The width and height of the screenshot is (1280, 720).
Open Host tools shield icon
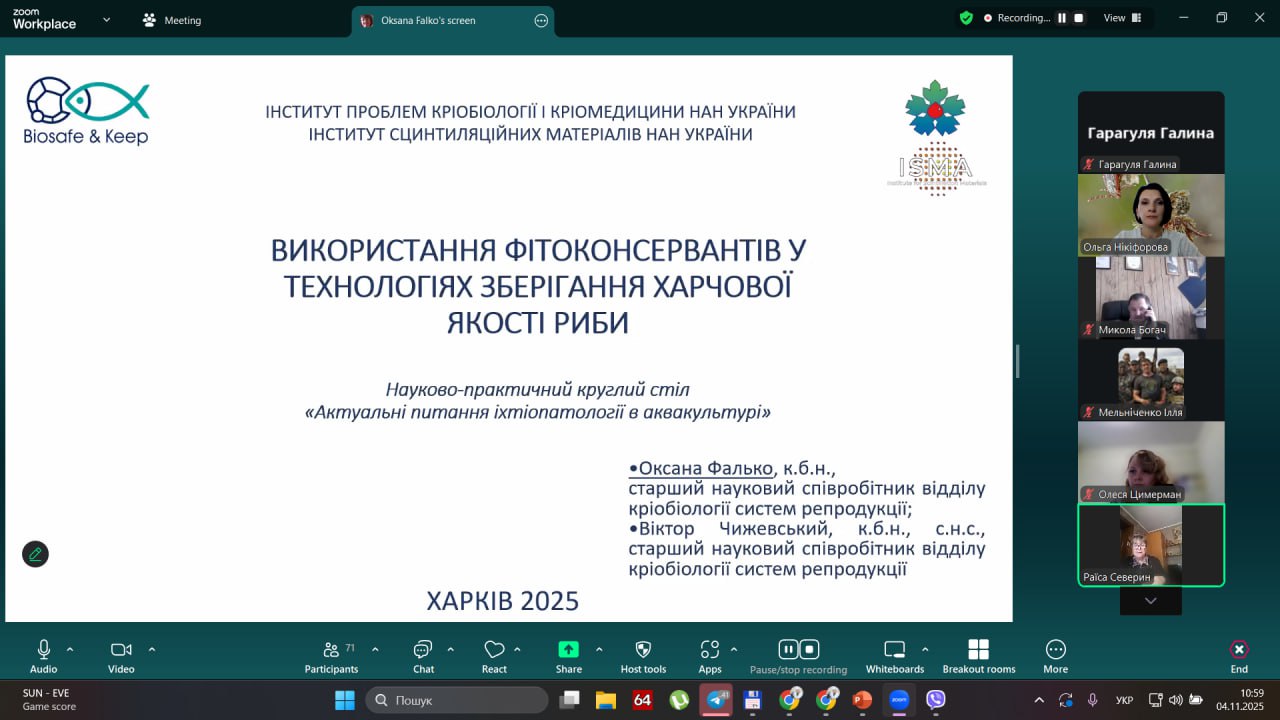(x=643, y=651)
